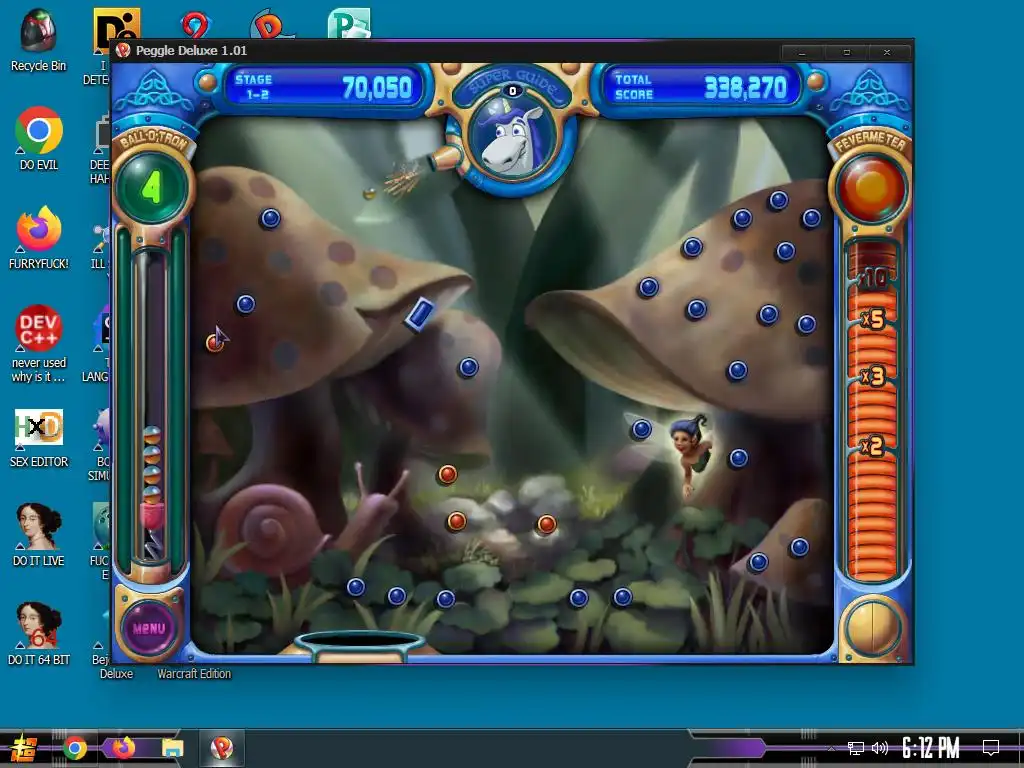Image resolution: width=1024 pixels, height=768 pixels.
Task: Maximize the Peggle Deluxe window
Action: pos(846,52)
